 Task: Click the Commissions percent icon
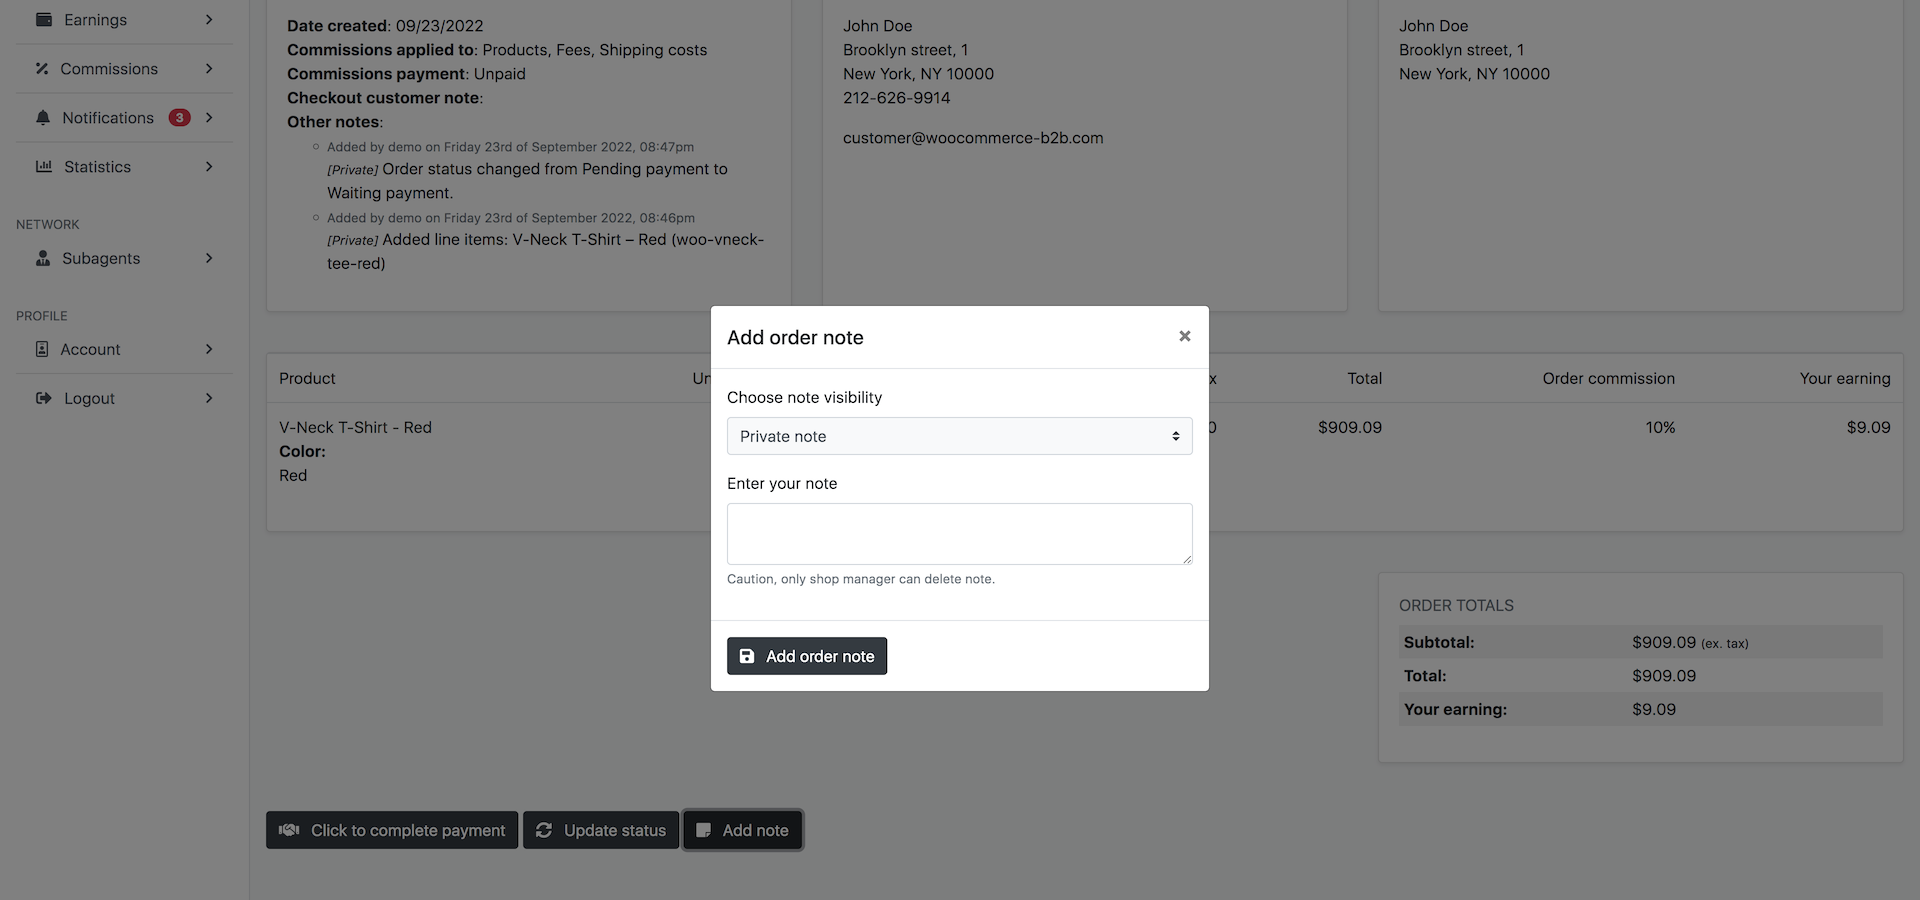[42, 69]
